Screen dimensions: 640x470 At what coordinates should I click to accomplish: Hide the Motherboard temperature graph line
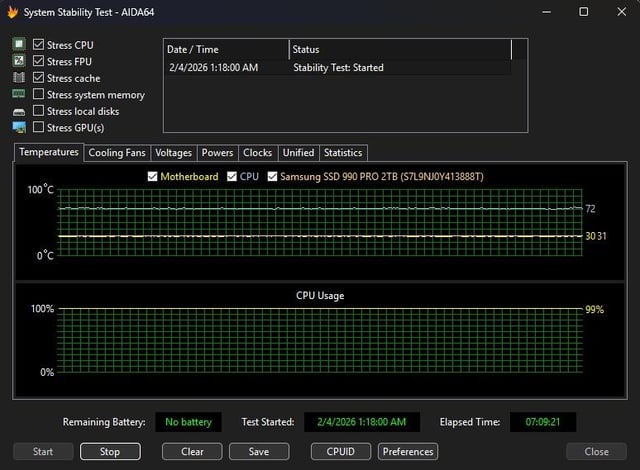pyautogui.click(x=153, y=177)
